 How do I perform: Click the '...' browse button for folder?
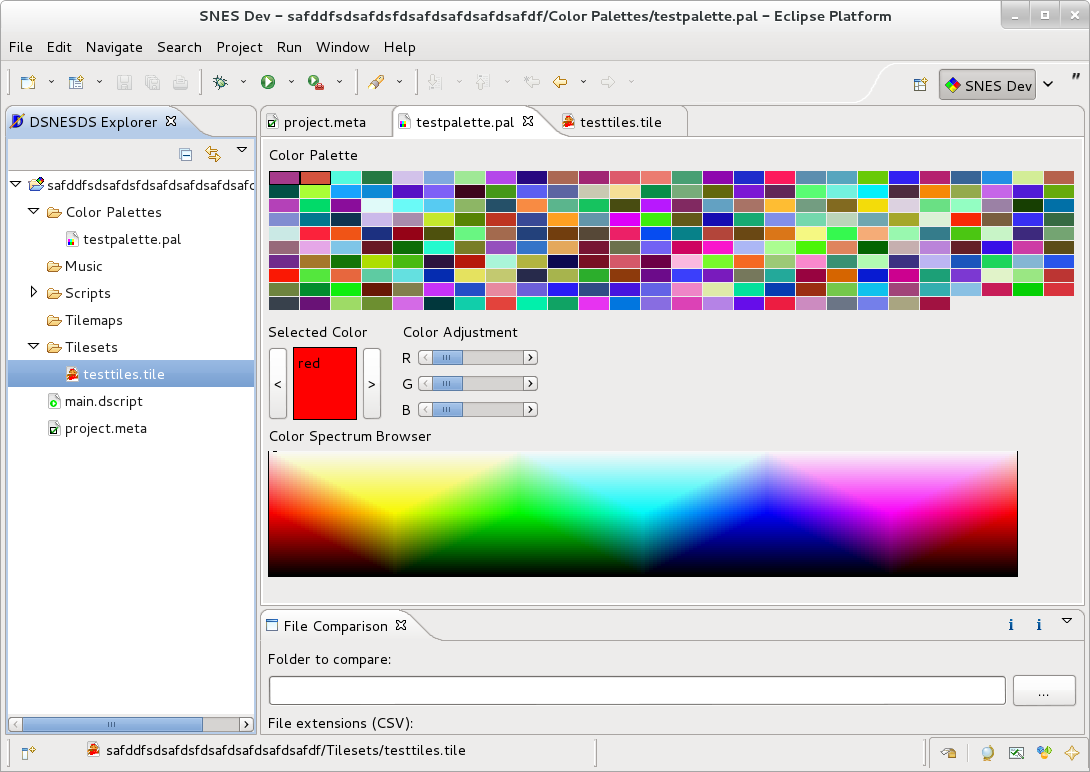coord(1044,690)
